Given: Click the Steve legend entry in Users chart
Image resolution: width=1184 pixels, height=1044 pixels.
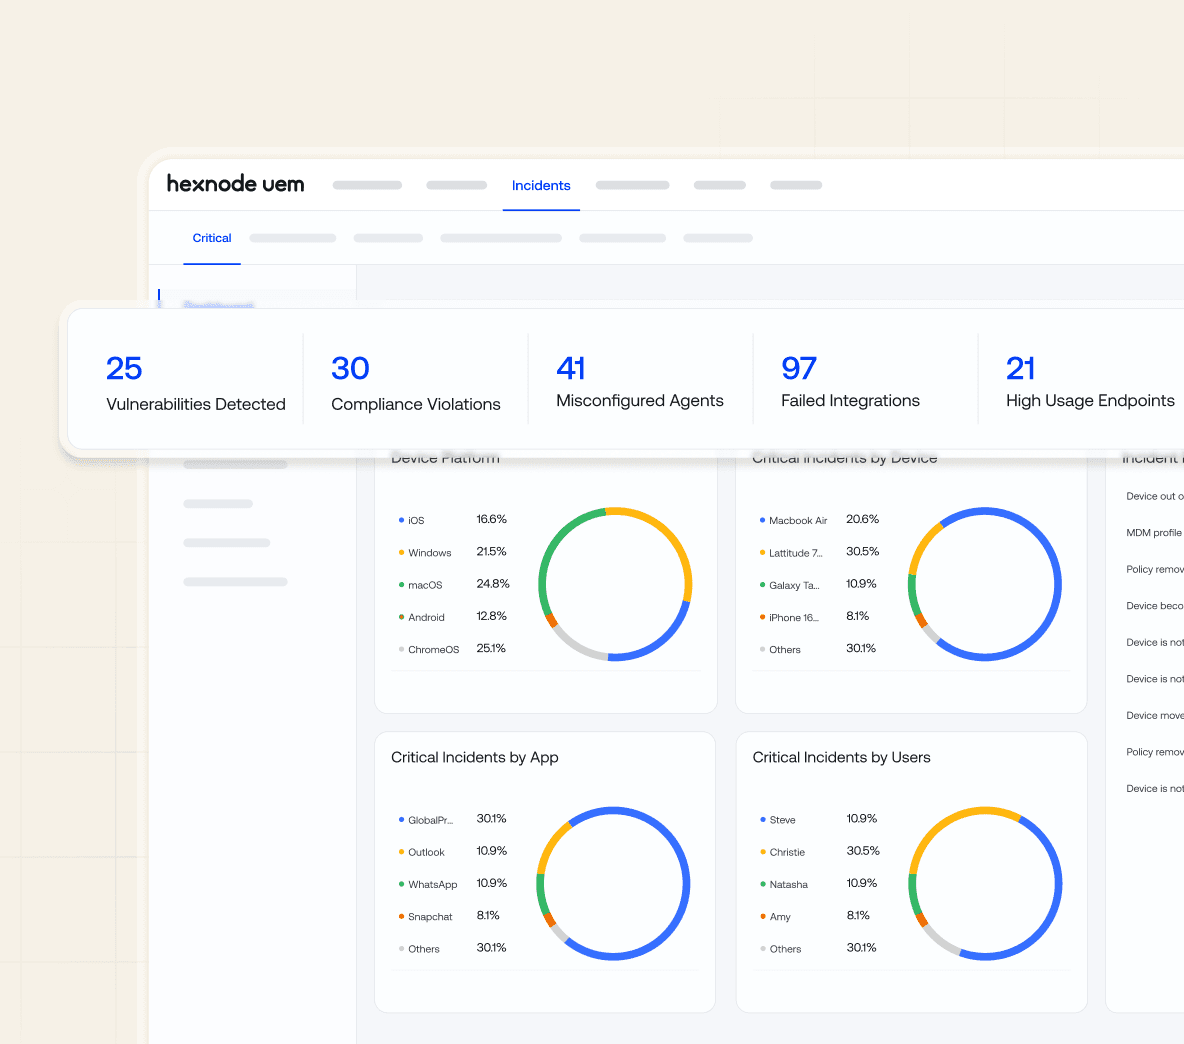Looking at the screenshot, I should pyautogui.click(x=782, y=820).
